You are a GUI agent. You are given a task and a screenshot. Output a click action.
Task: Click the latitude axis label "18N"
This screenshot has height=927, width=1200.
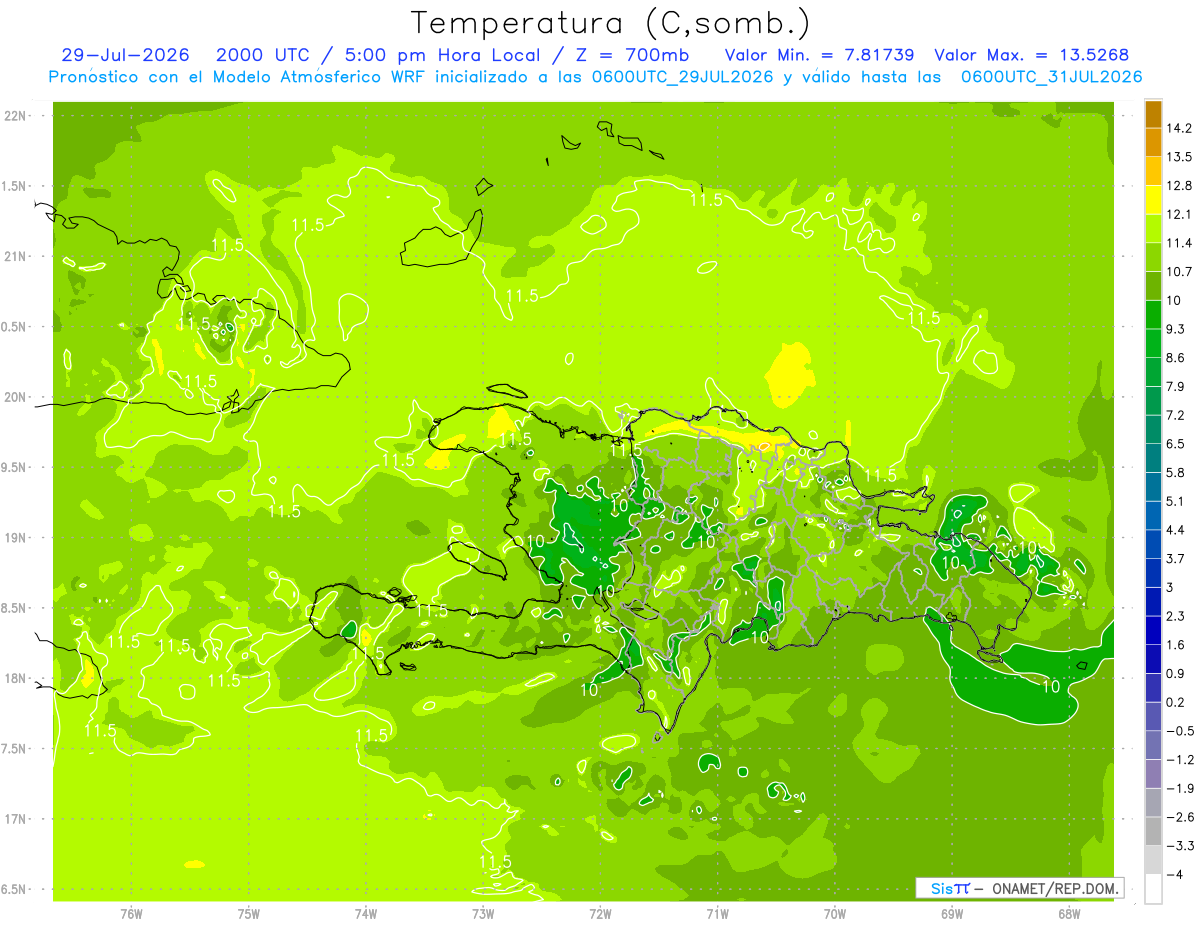16,678
